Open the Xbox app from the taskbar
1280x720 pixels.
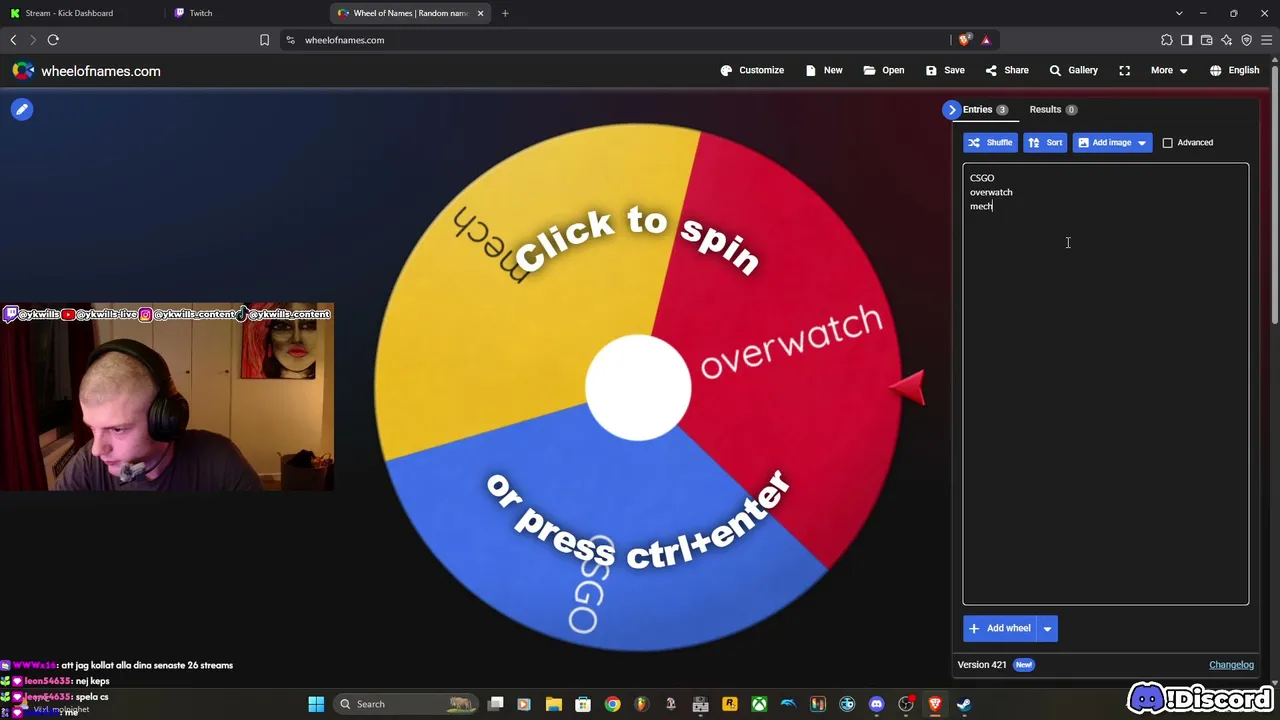759,704
